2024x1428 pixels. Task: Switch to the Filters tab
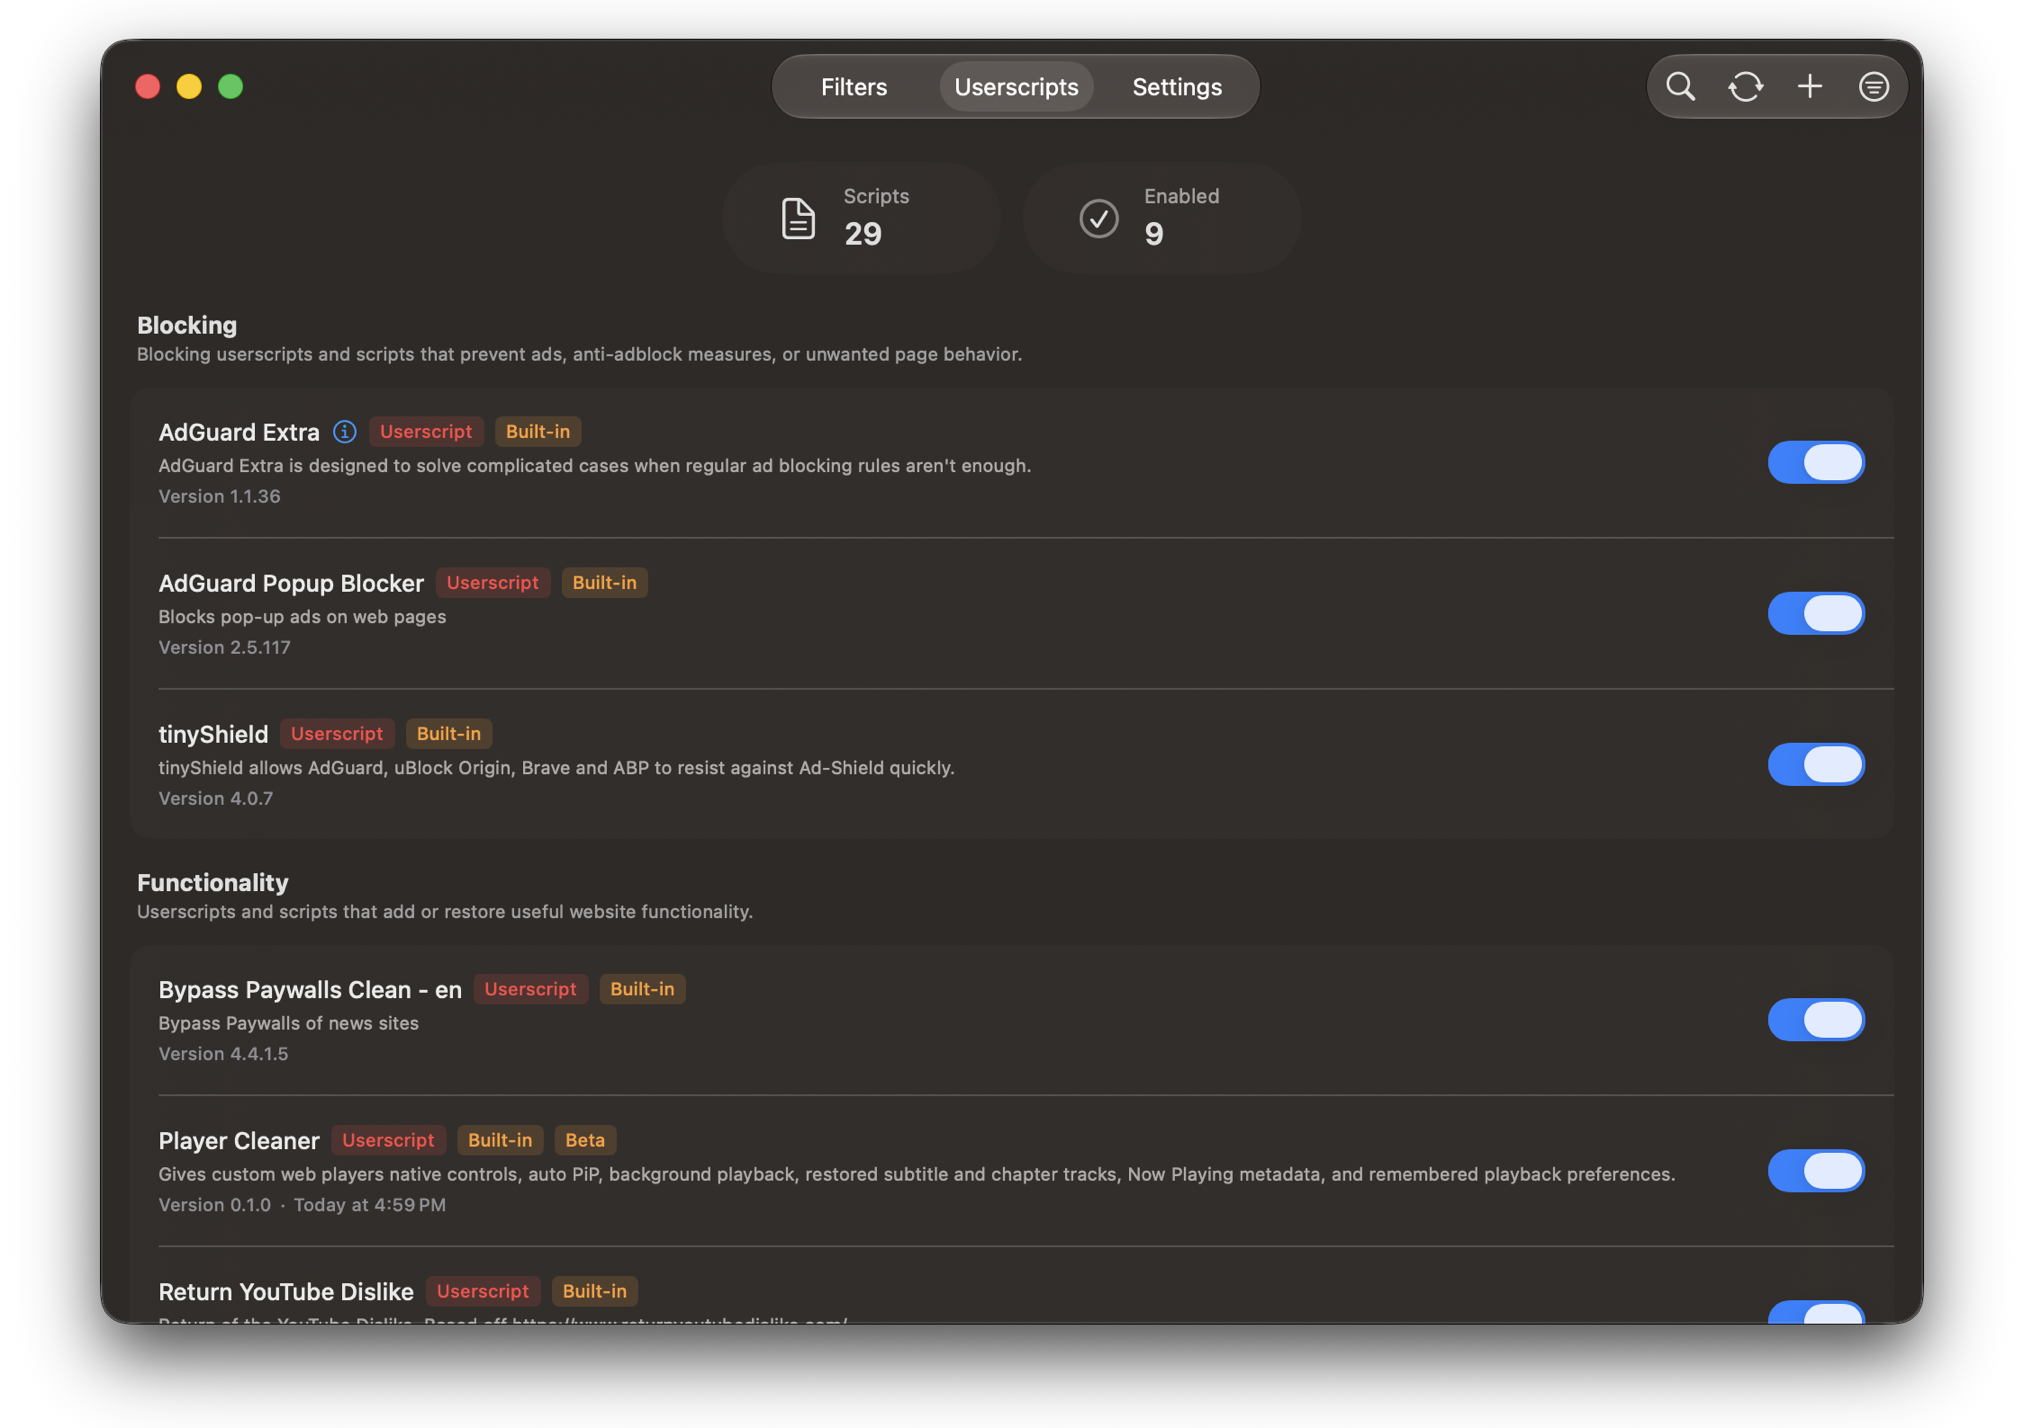pos(854,87)
